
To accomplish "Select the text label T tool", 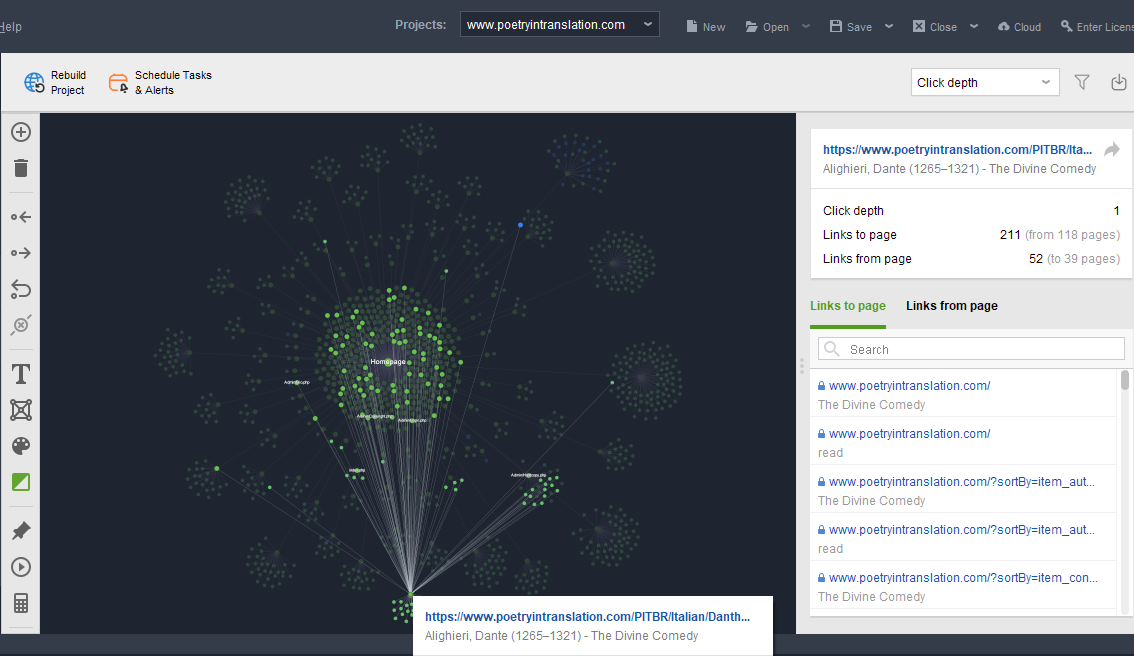I will tap(21, 374).
